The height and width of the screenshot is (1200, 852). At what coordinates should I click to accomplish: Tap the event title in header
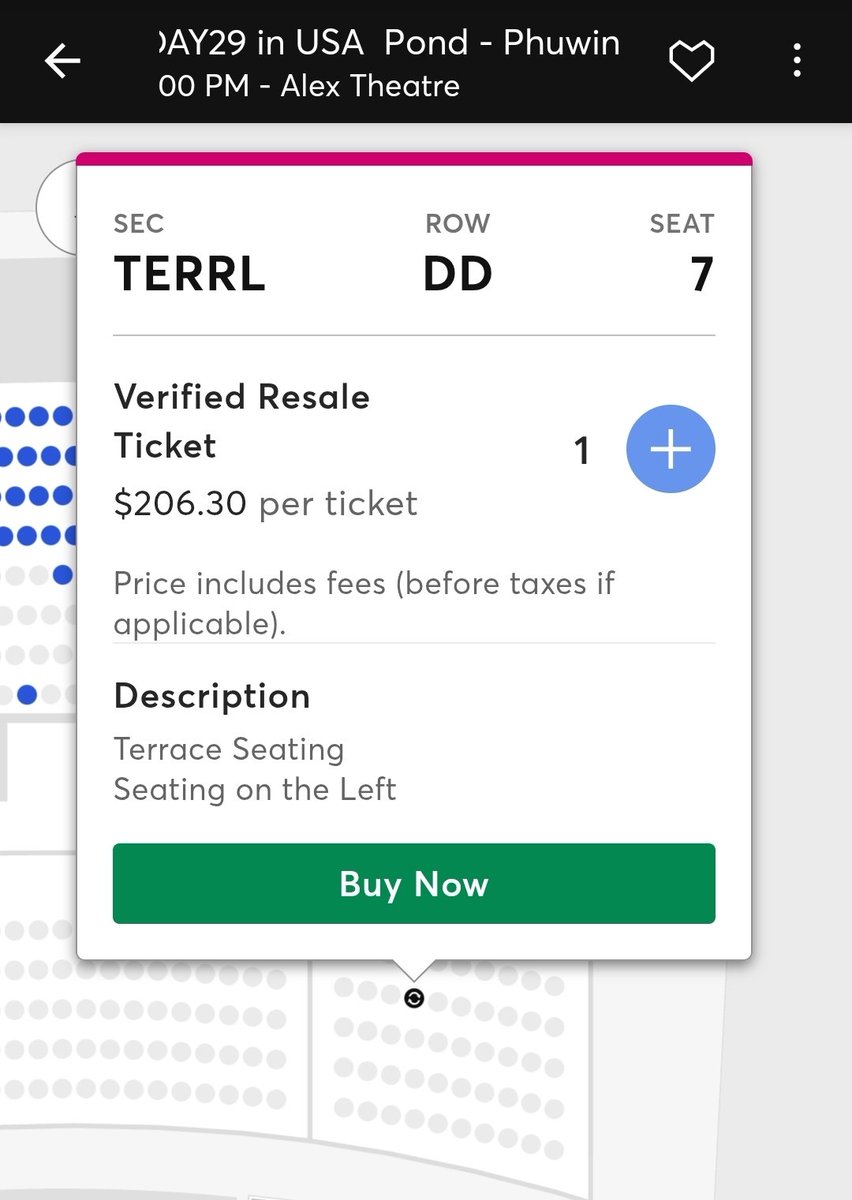pos(390,43)
